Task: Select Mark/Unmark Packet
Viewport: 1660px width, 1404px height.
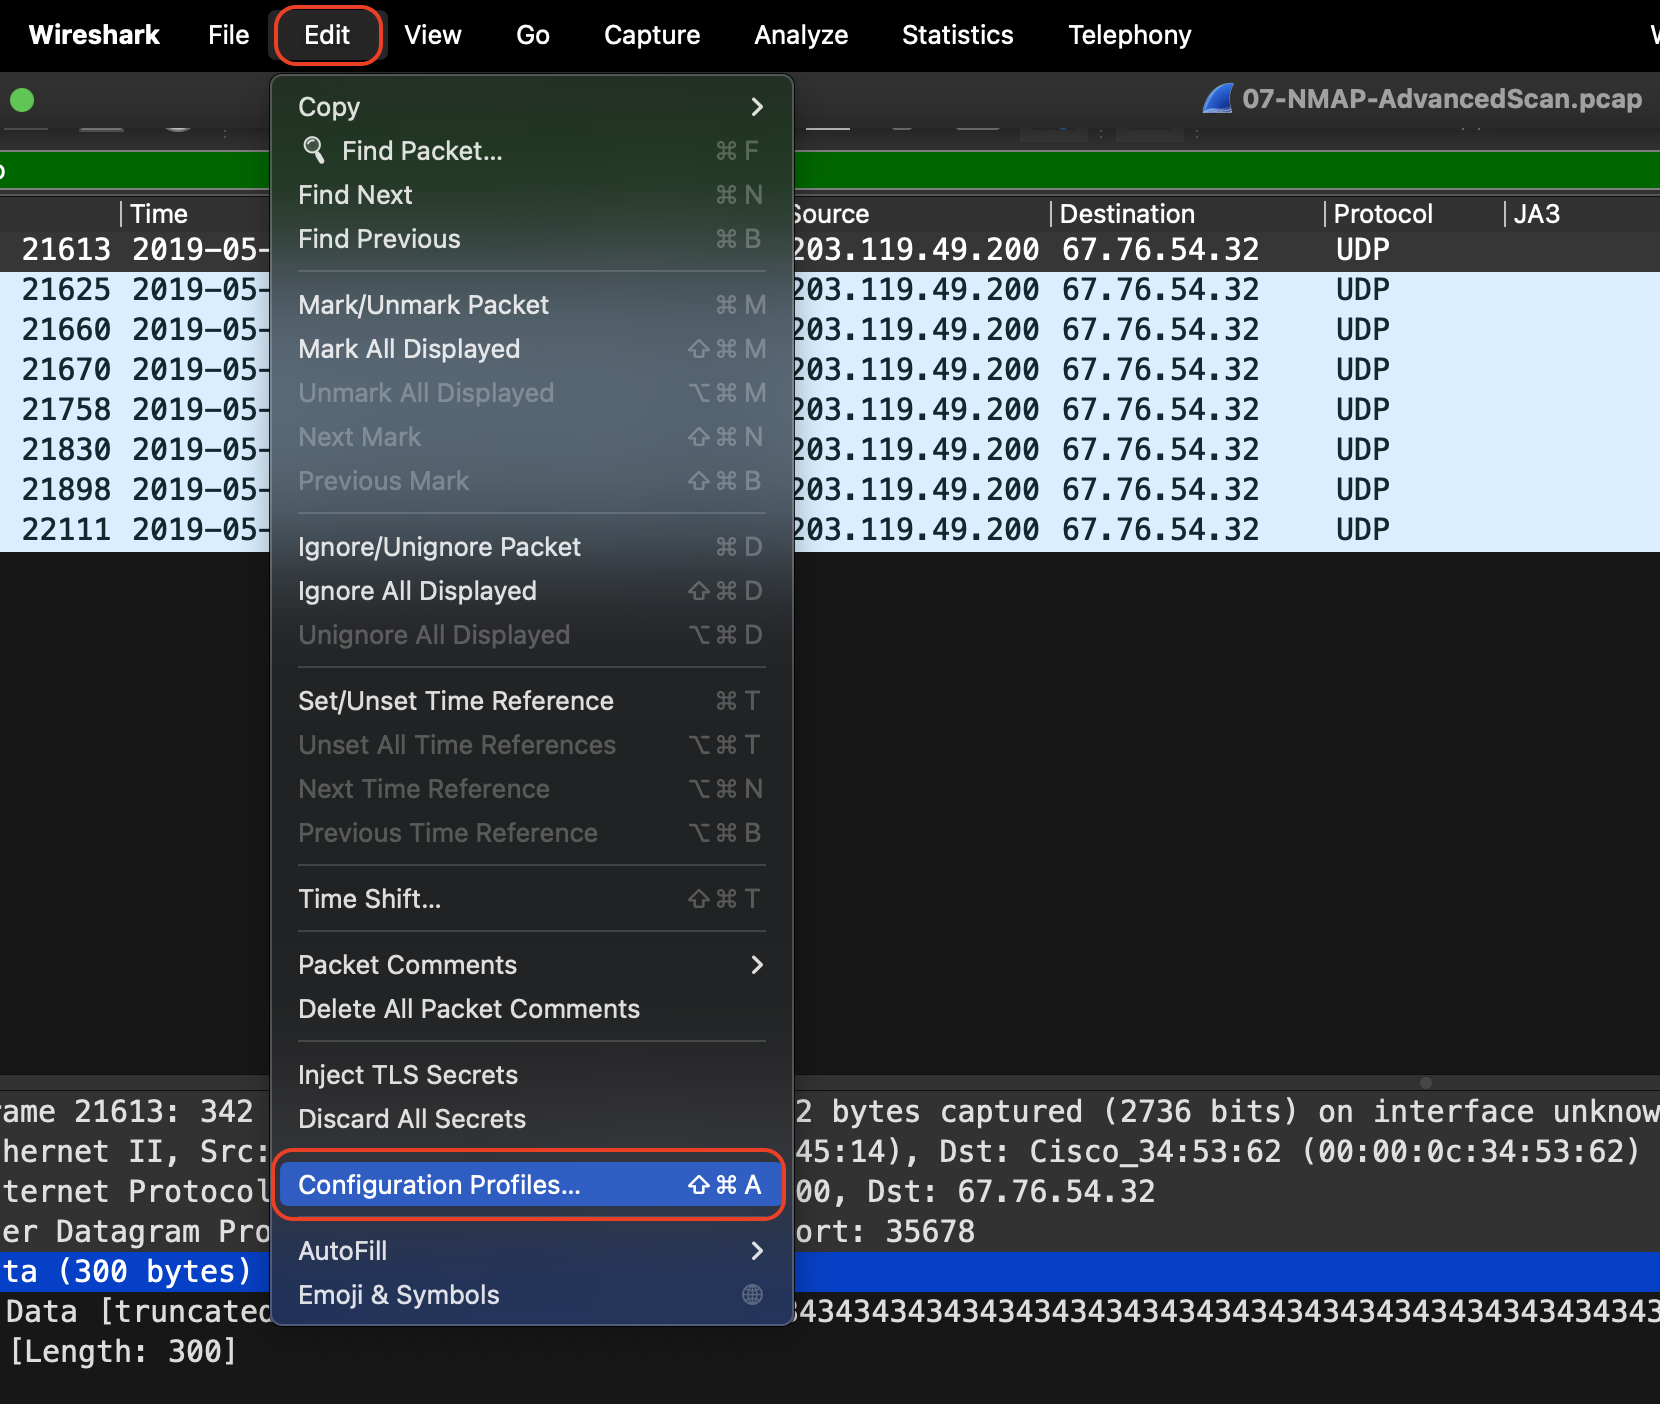Action: [x=532, y=305]
